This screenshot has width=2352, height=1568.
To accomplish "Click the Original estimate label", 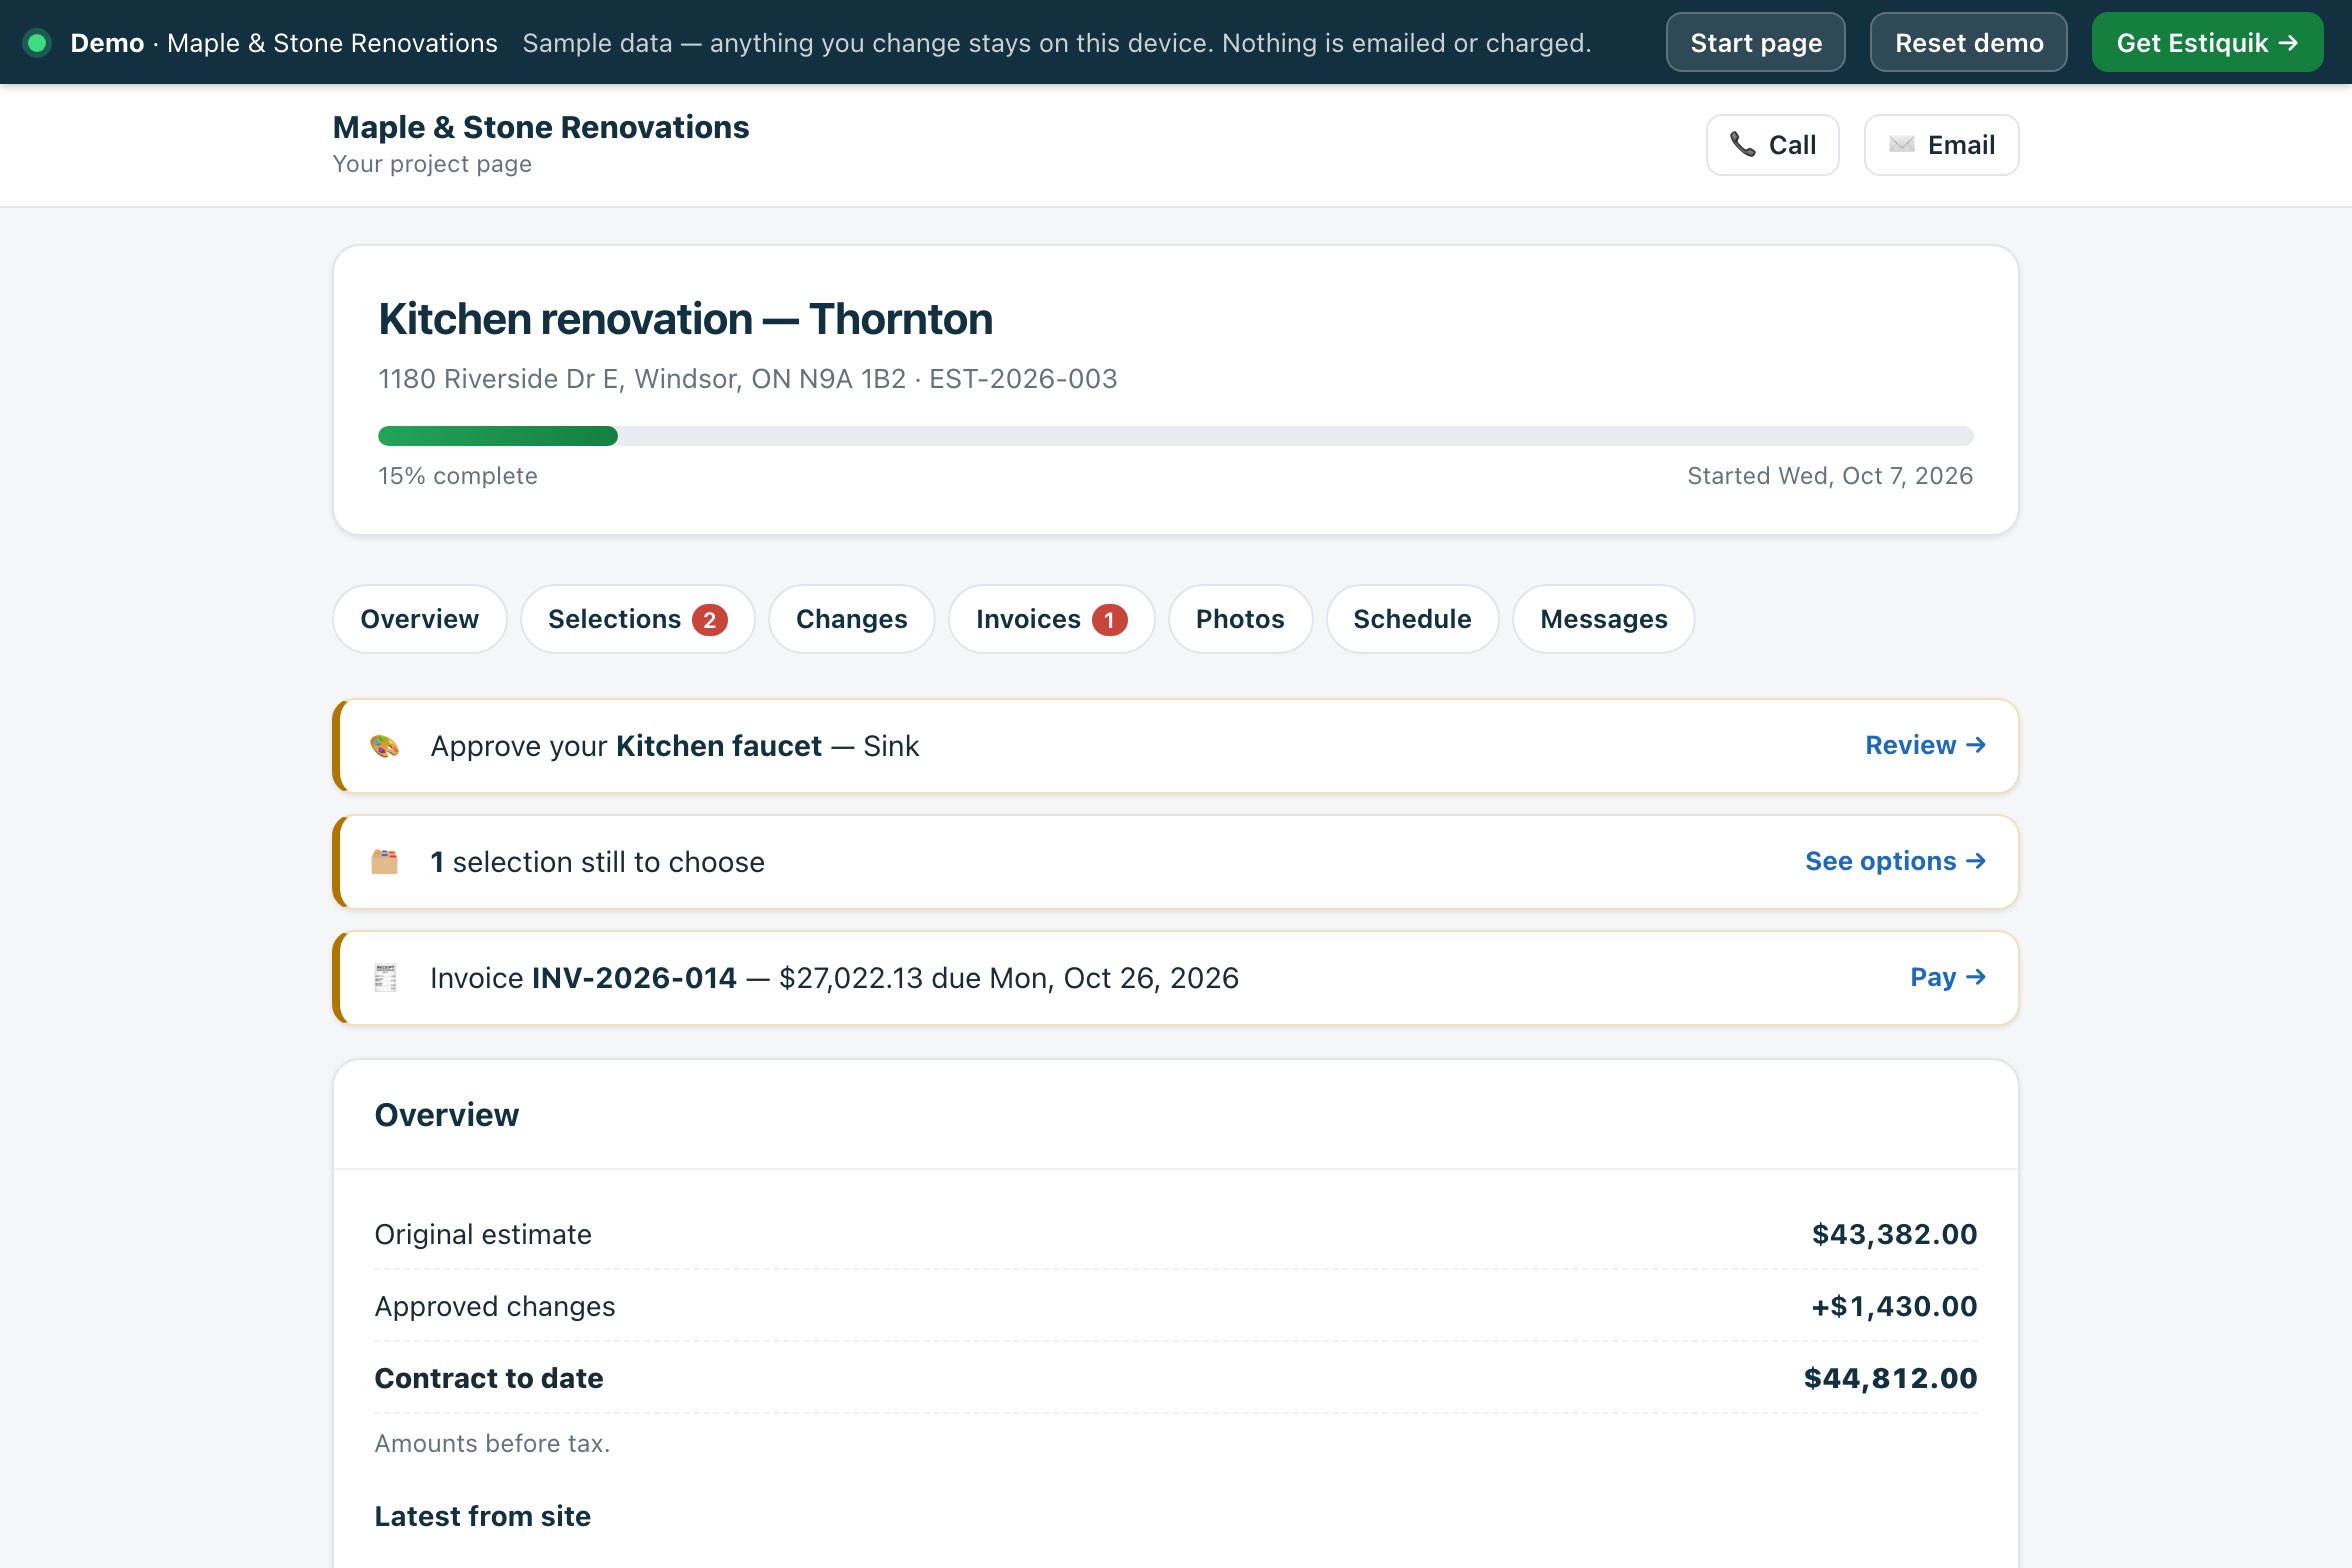I will pyautogui.click(x=483, y=1235).
